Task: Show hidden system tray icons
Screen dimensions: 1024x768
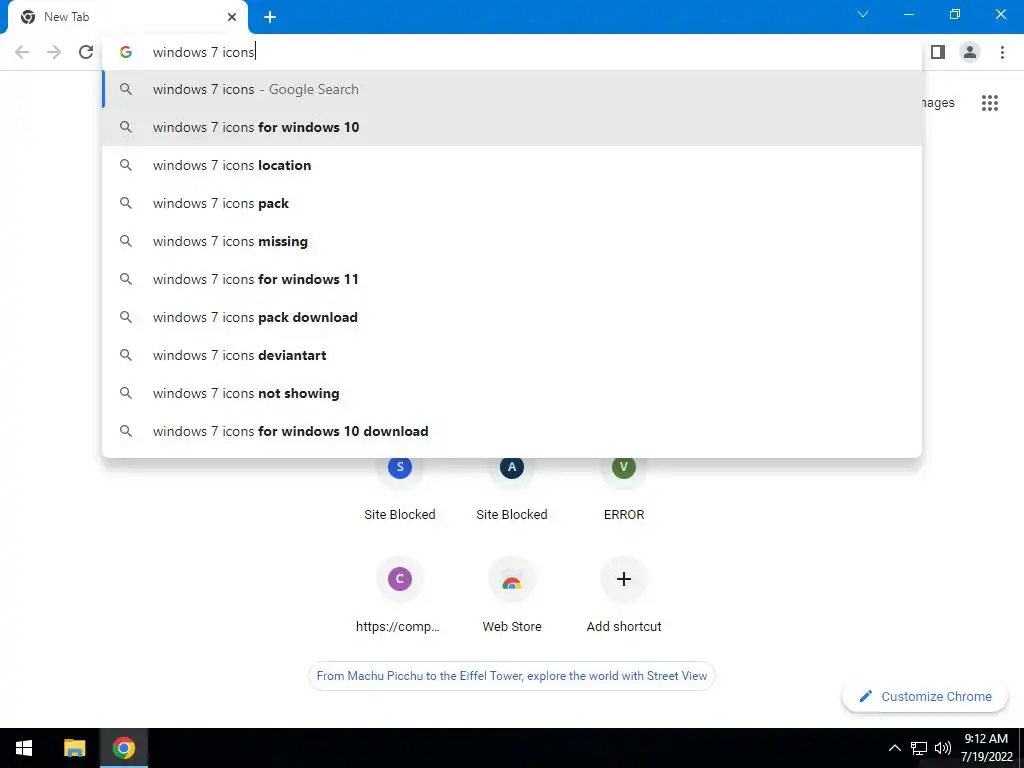Action: (x=895, y=748)
